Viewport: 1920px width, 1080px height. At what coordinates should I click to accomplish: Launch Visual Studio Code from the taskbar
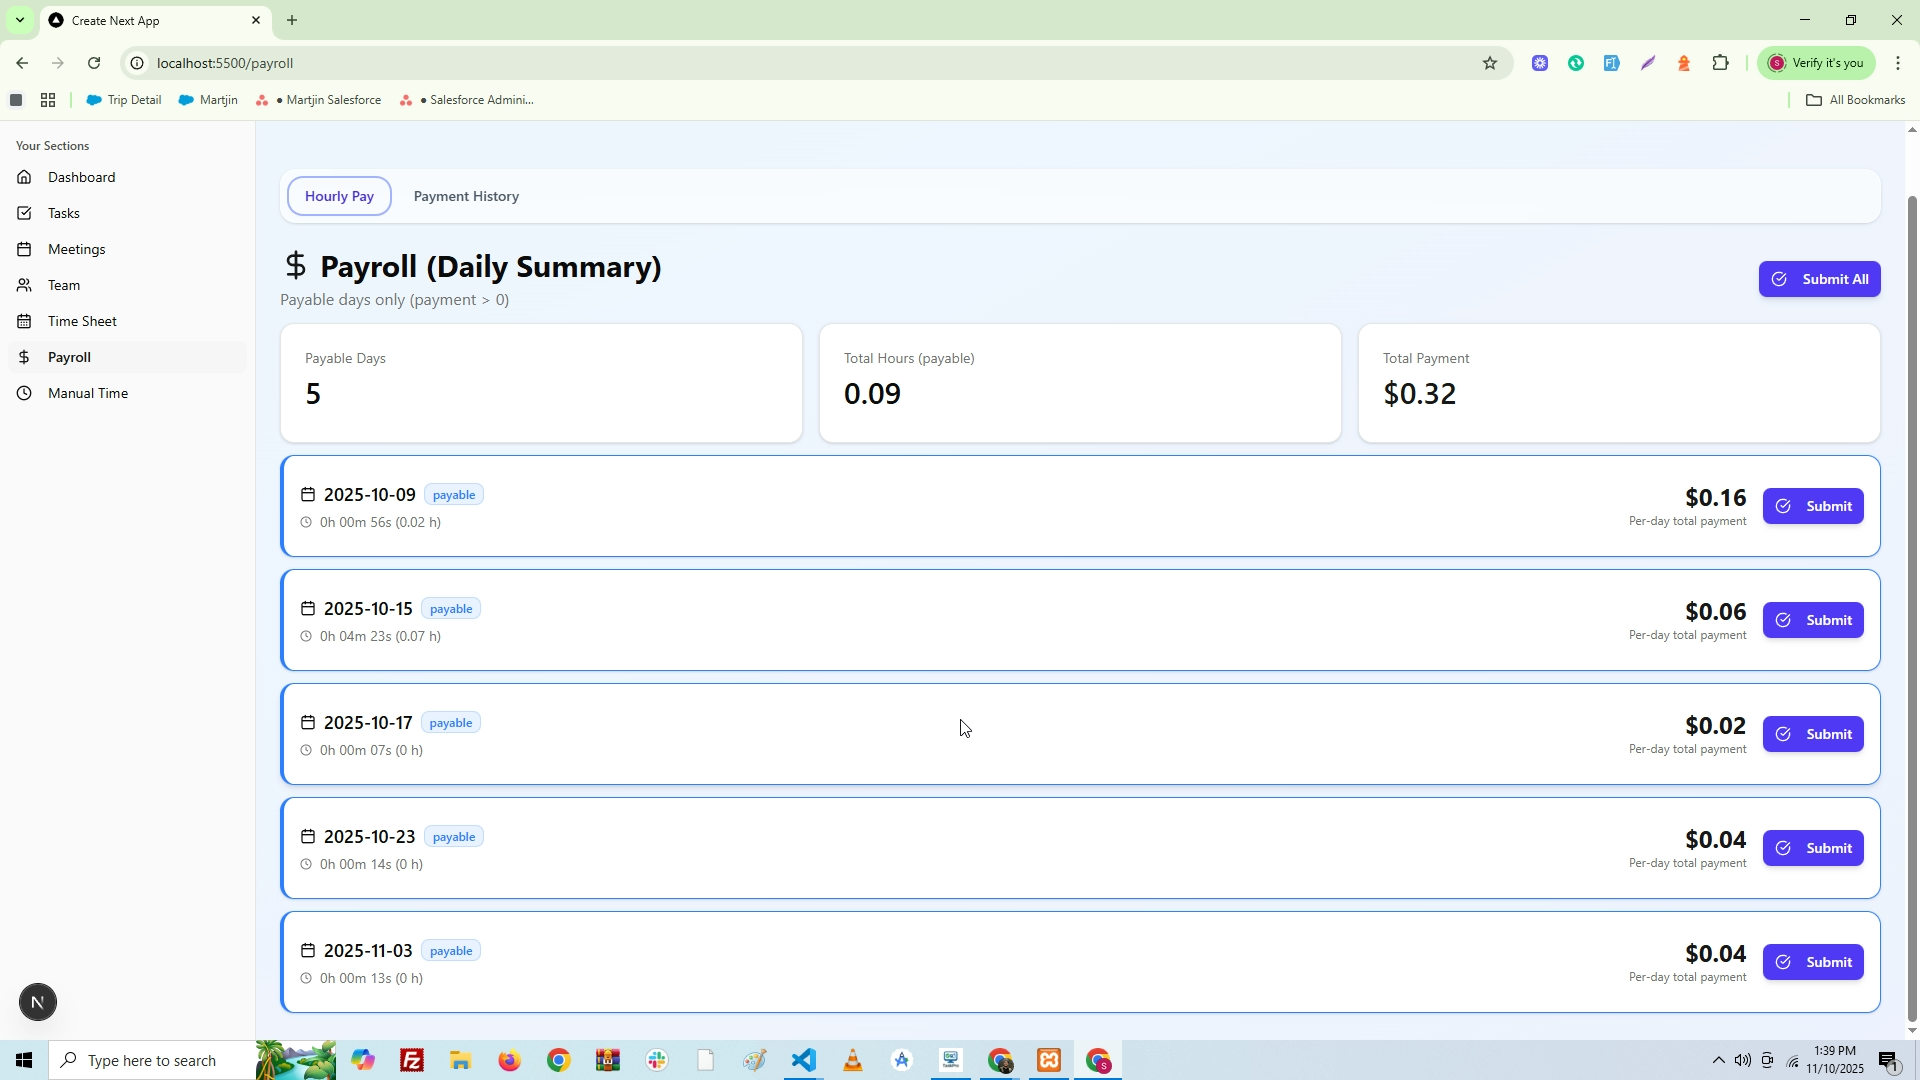tap(804, 1060)
